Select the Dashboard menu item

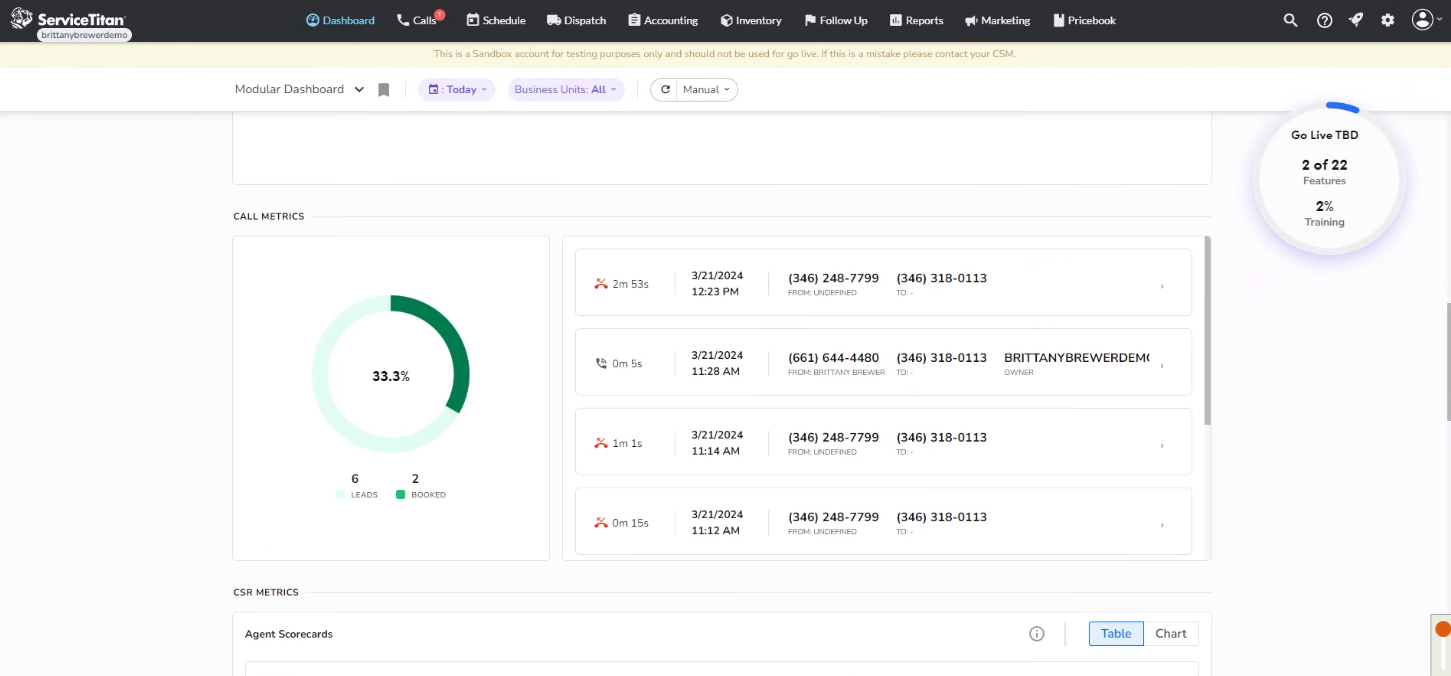[x=340, y=20]
